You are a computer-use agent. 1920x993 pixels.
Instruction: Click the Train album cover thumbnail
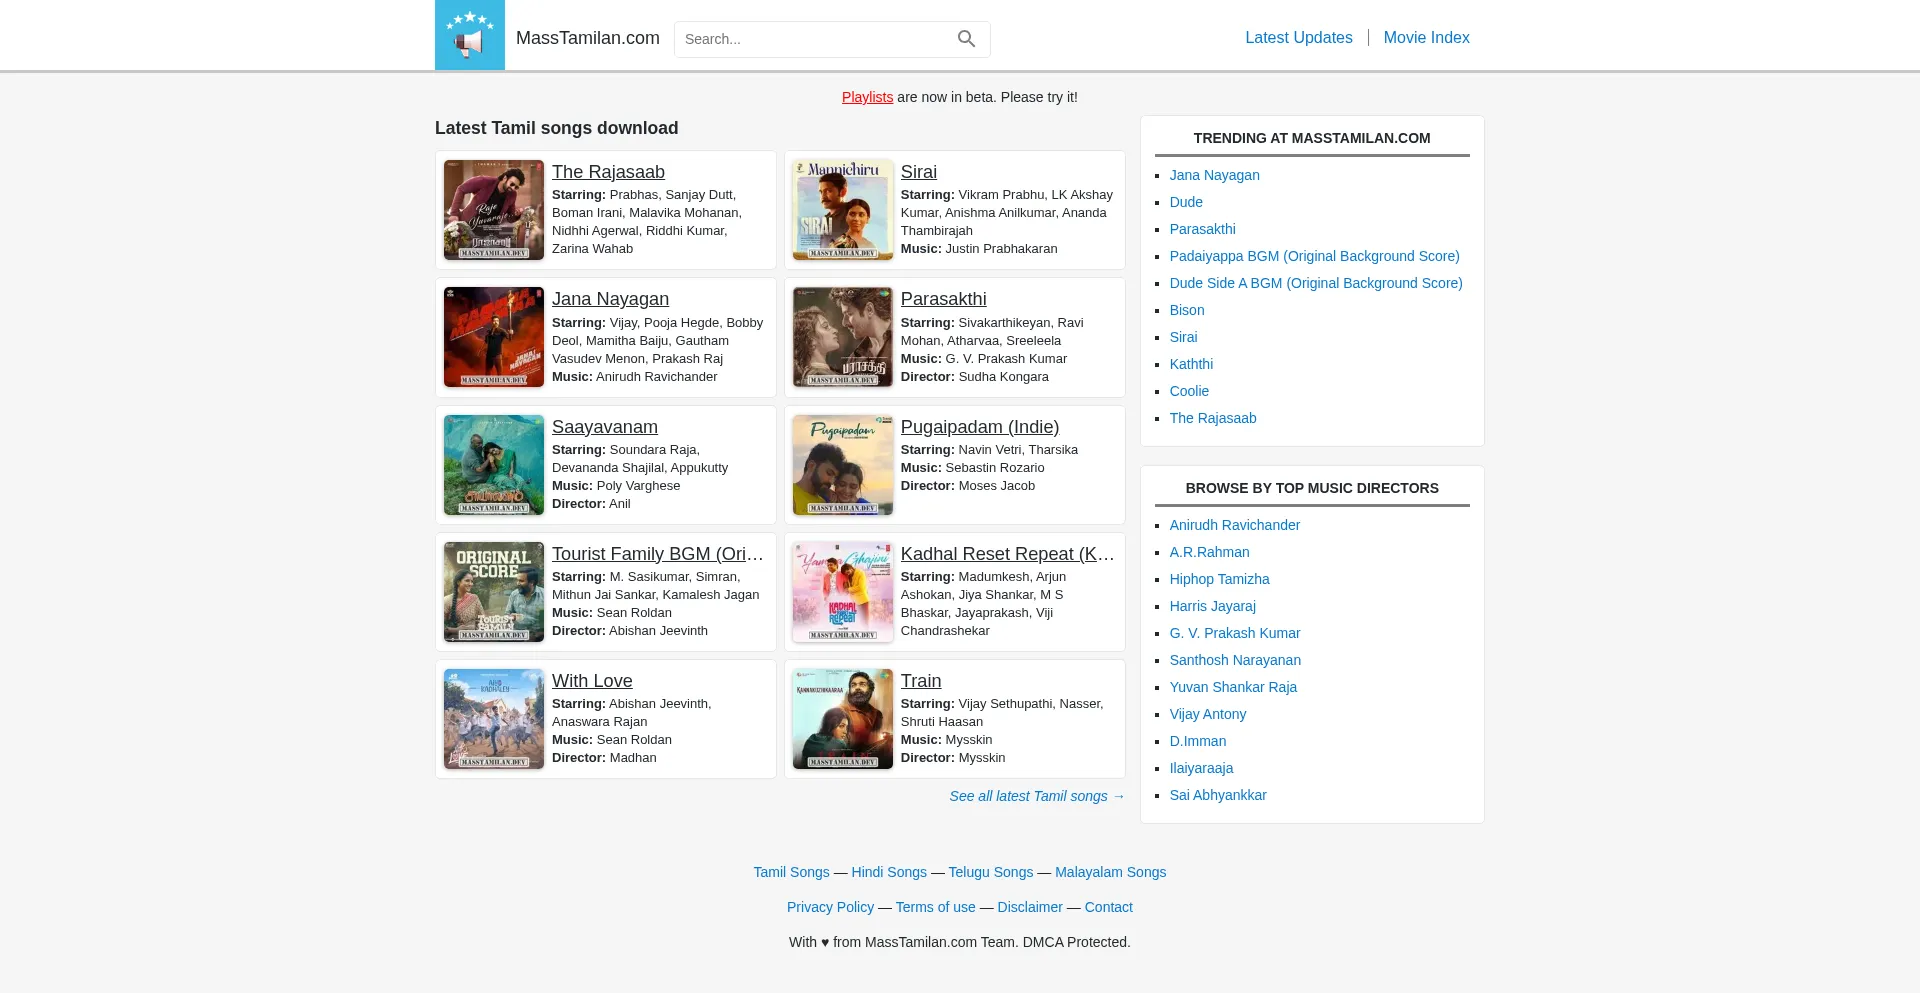[842, 718]
